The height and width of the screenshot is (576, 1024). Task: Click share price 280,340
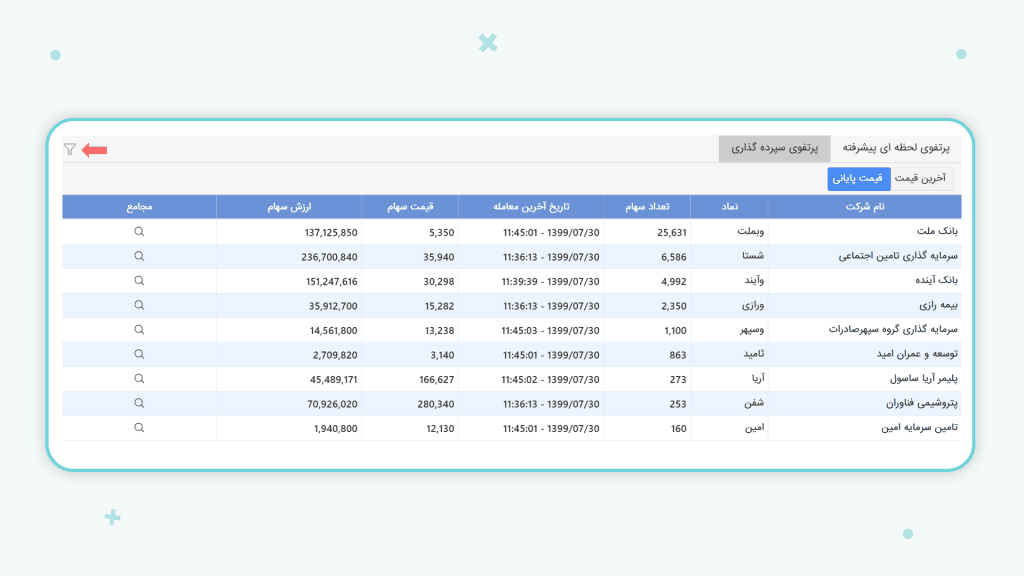coord(436,404)
